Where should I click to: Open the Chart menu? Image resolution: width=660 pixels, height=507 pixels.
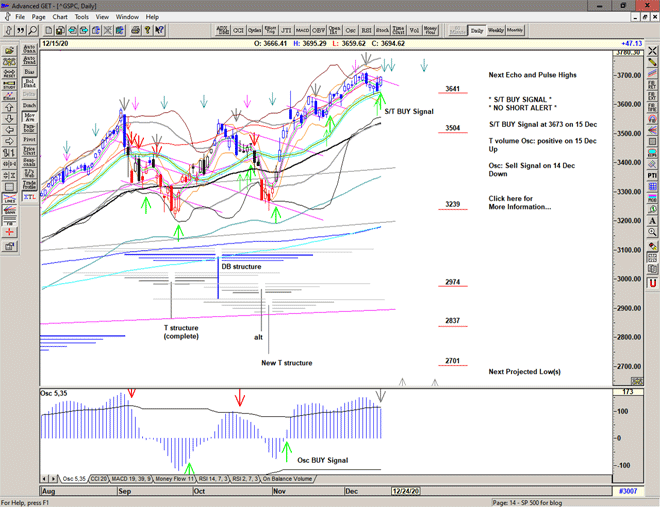(60, 17)
